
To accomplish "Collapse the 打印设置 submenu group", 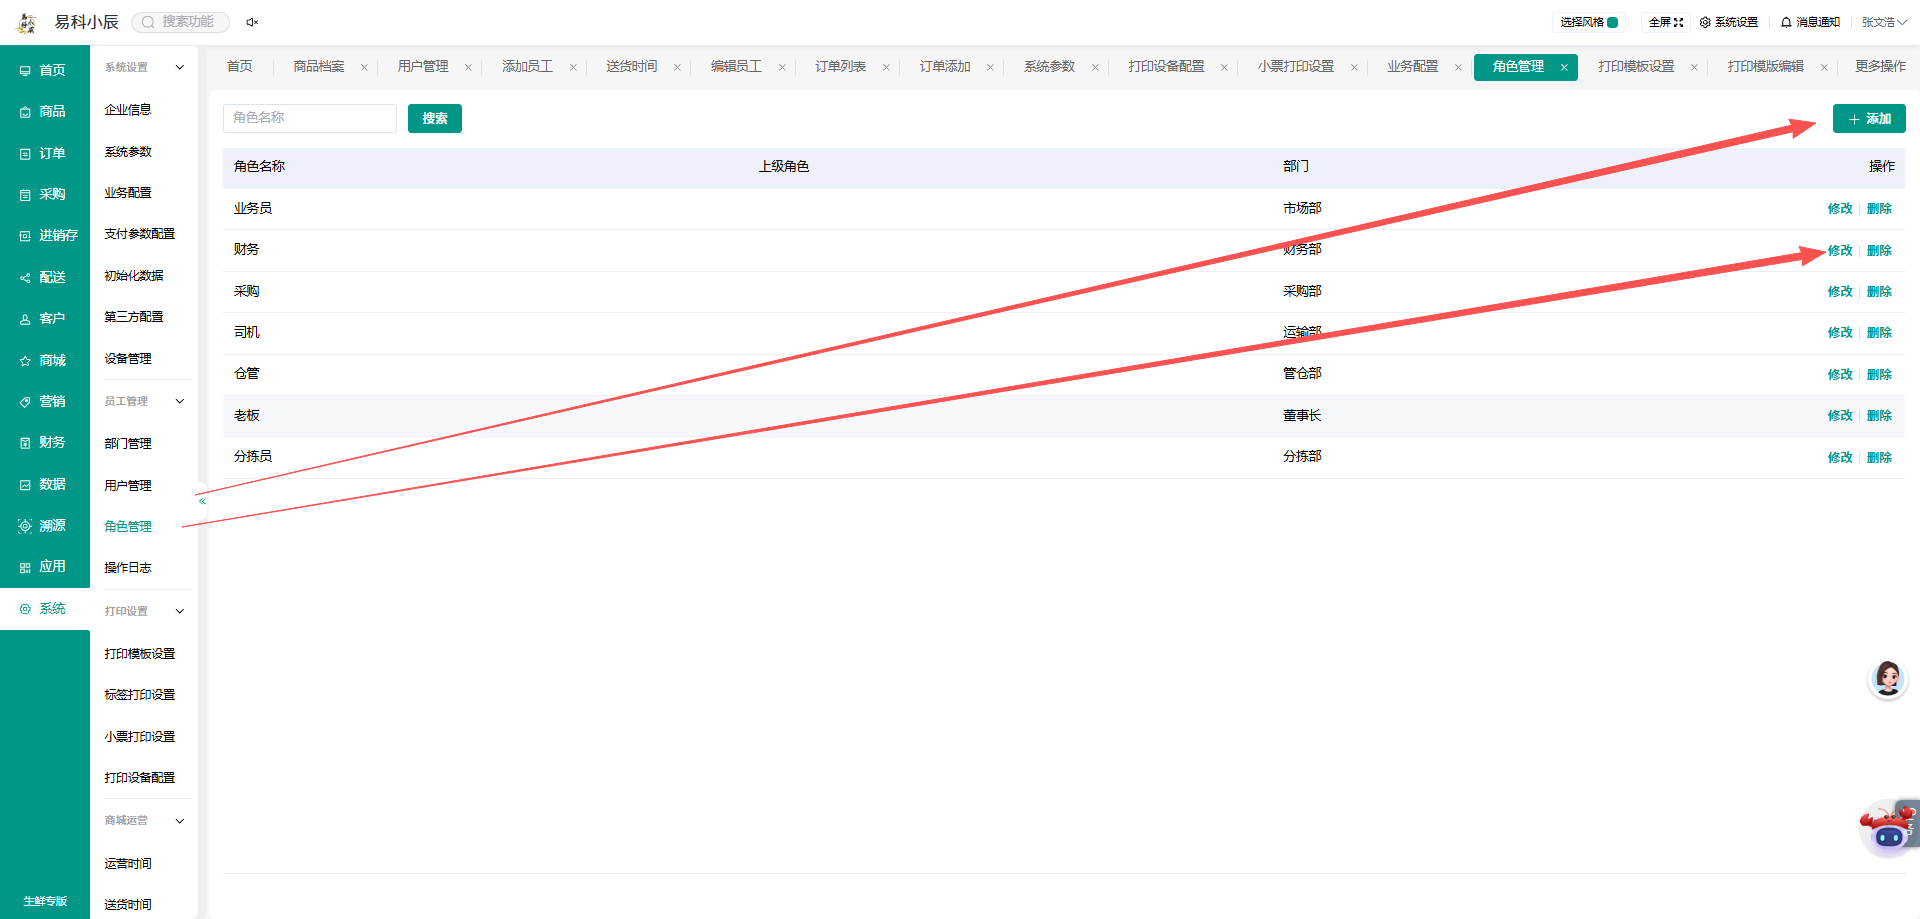I will point(180,611).
